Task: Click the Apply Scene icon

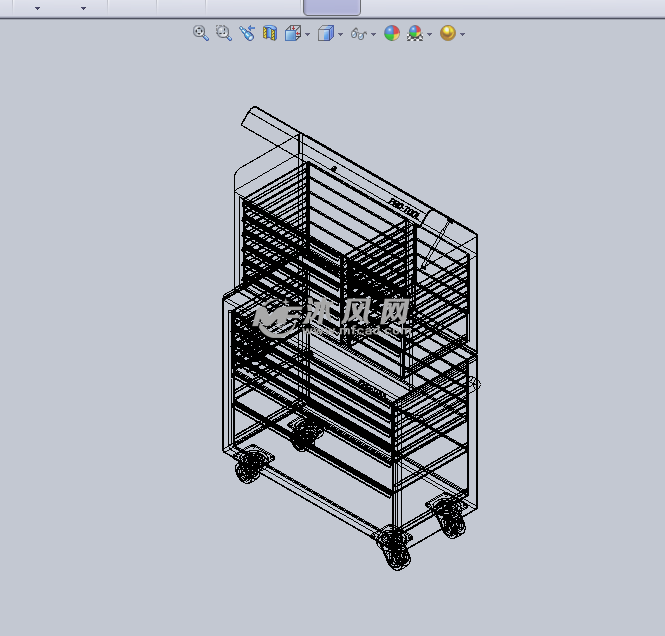Action: pos(415,33)
